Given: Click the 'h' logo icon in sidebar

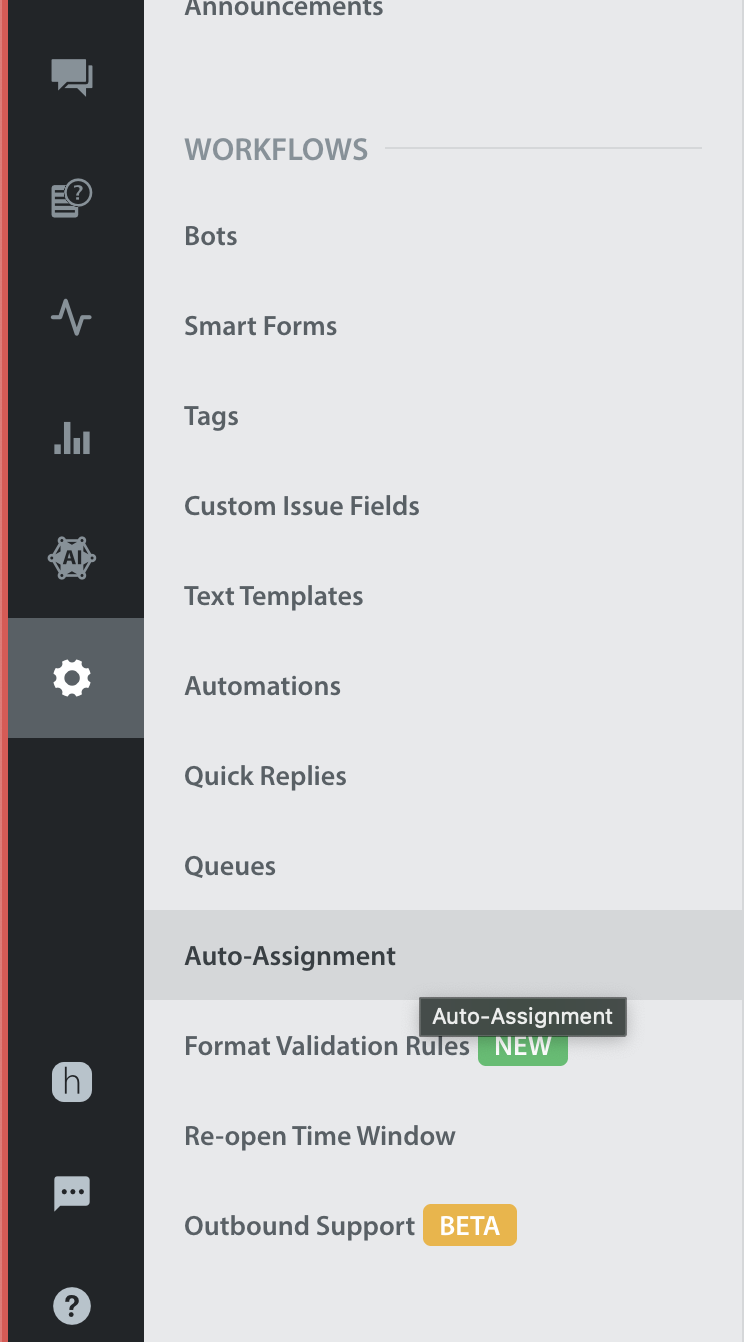Looking at the screenshot, I should coord(72,1082).
